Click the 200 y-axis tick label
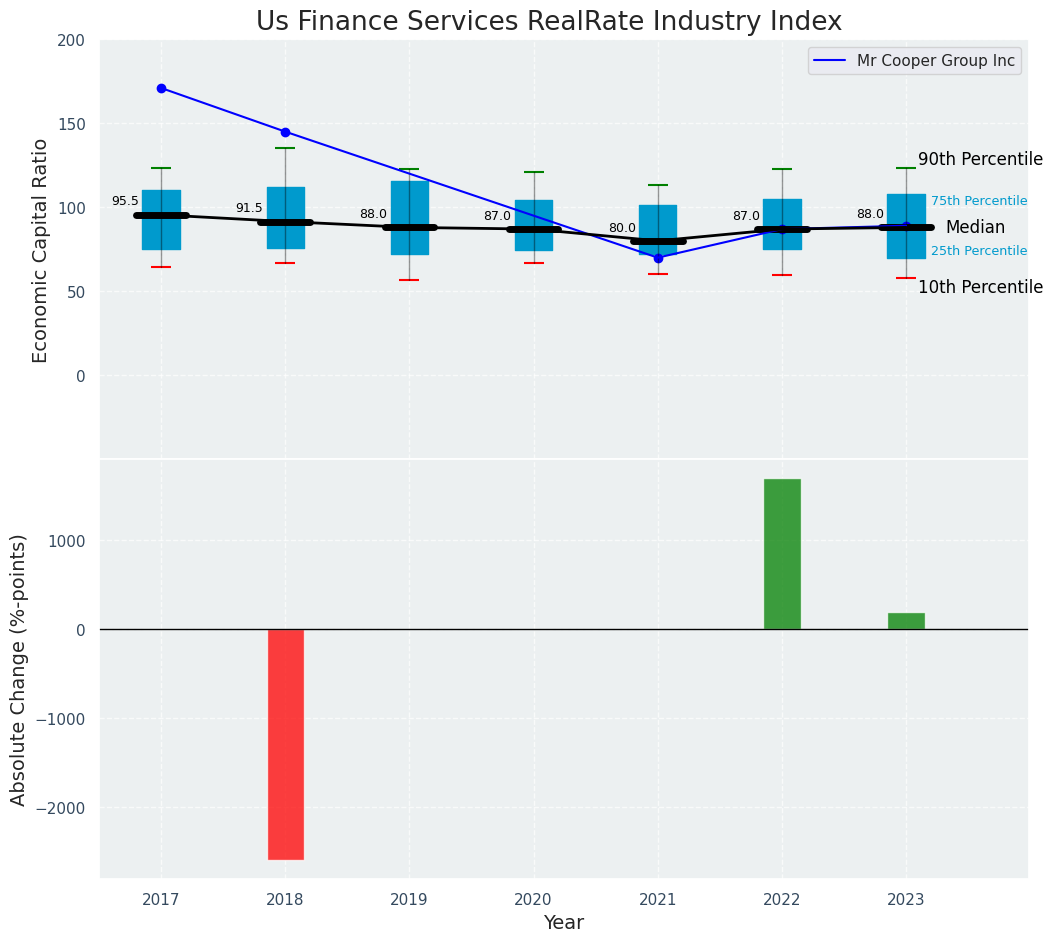The height and width of the screenshot is (942, 1053). (x=71, y=41)
